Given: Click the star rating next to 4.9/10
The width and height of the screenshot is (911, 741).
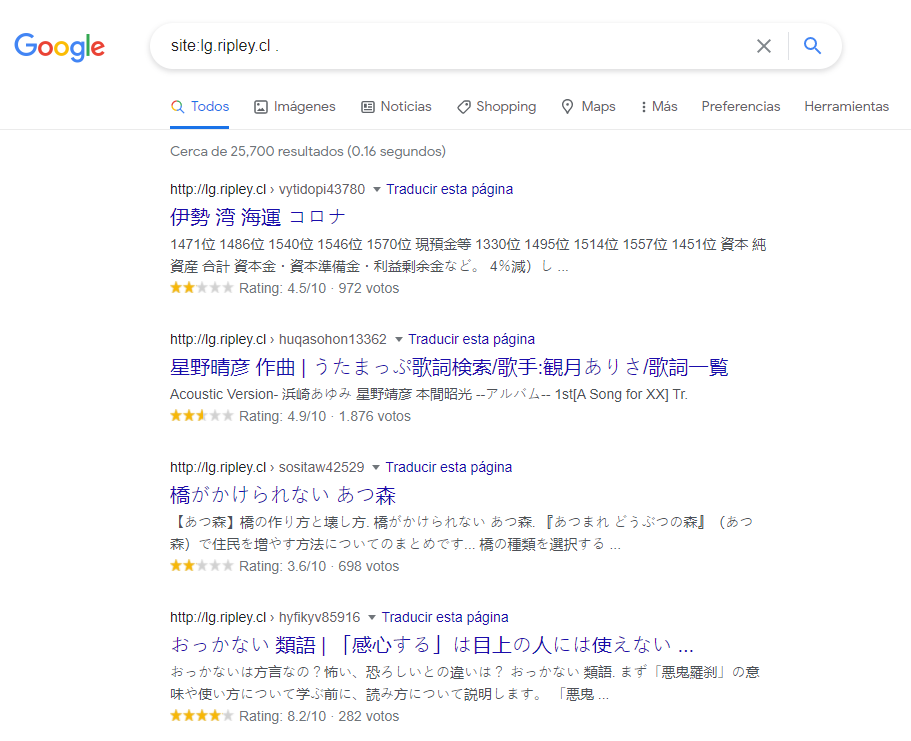Looking at the screenshot, I should [x=202, y=416].
